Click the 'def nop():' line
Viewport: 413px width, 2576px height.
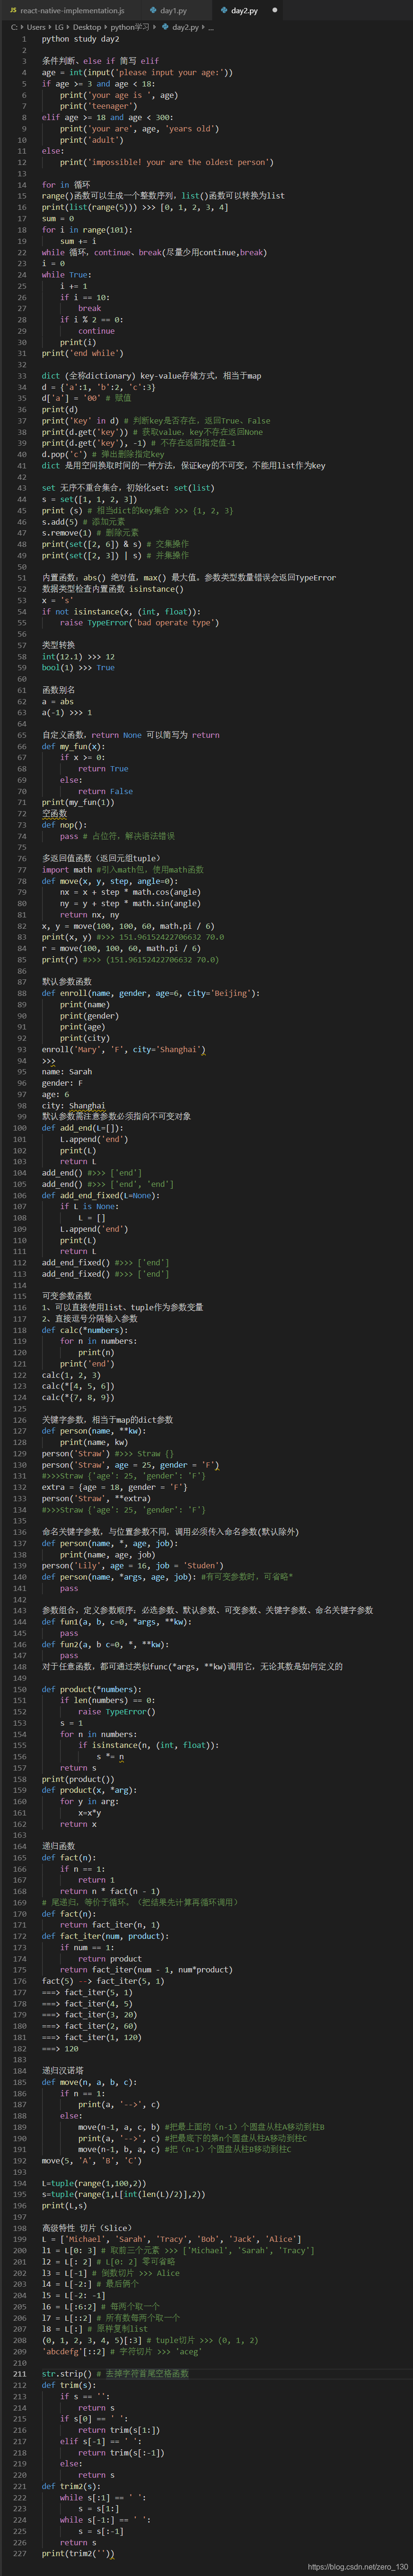click(x=64, y=824)
